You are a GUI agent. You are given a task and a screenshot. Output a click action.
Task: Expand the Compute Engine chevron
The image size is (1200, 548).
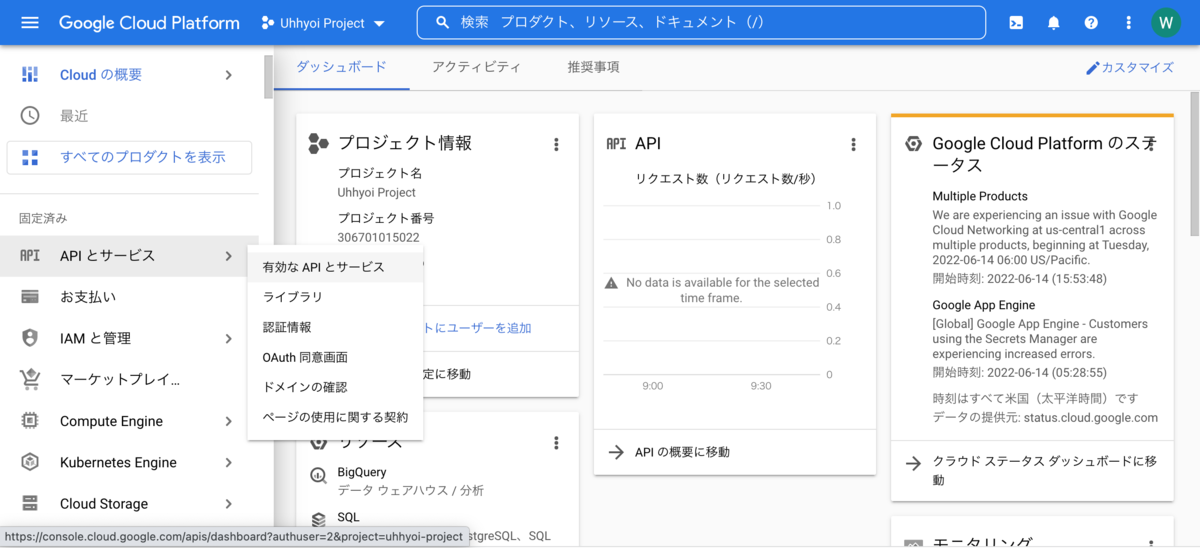(x=229, y=421)
